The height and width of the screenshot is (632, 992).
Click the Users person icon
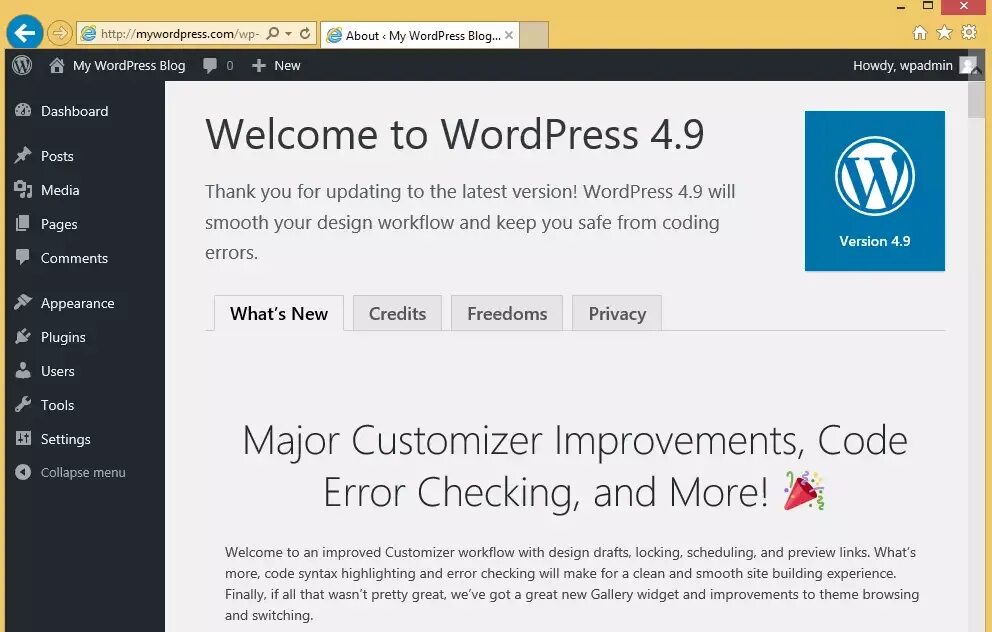(x=23, y=370)
